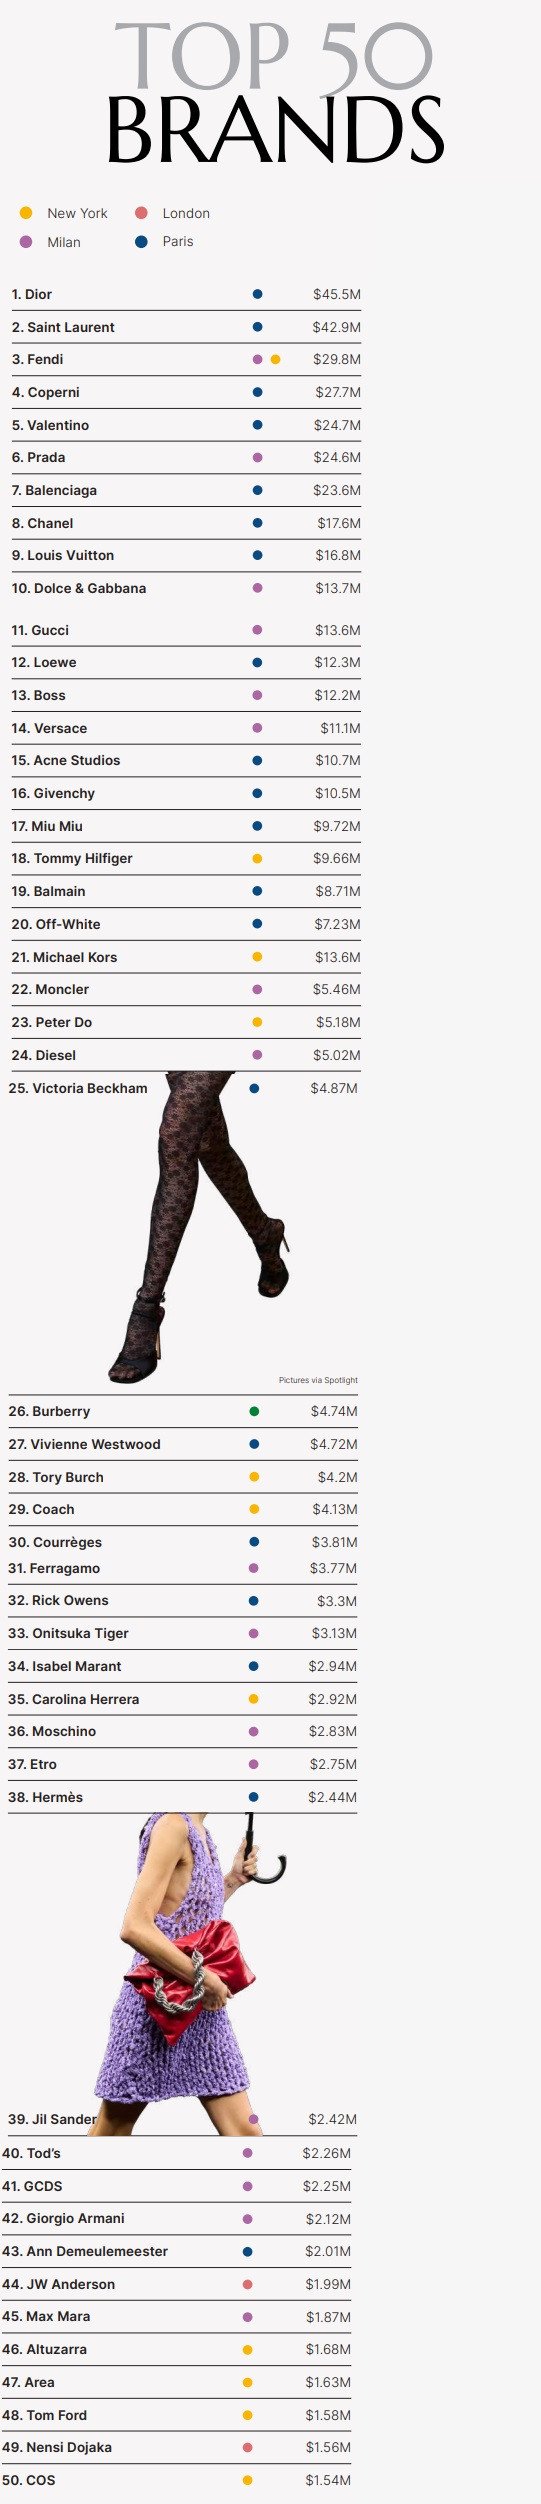Click the green dot beside Burberry

[254, 1411]
